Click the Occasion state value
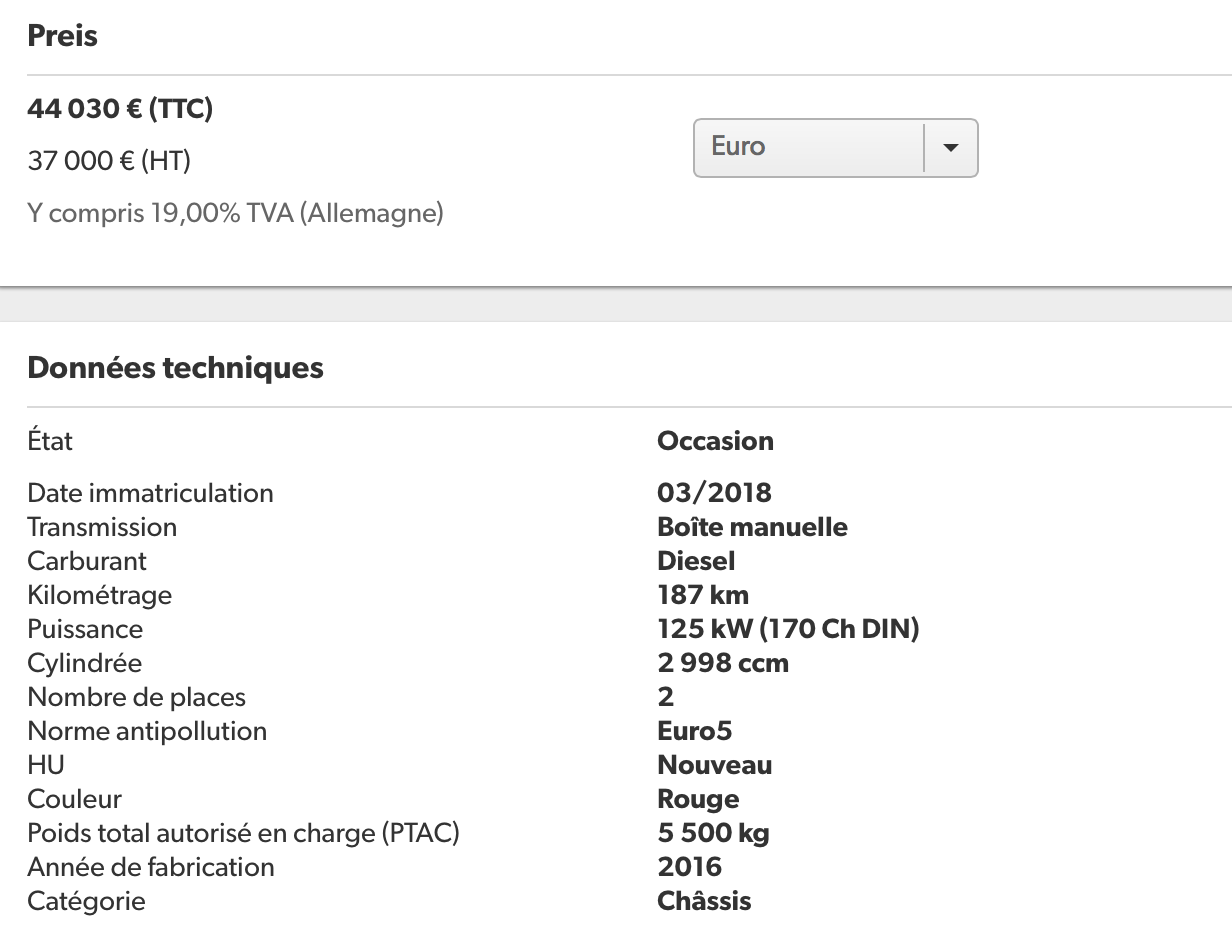The image size is (1232, 948). pos(715,441)
